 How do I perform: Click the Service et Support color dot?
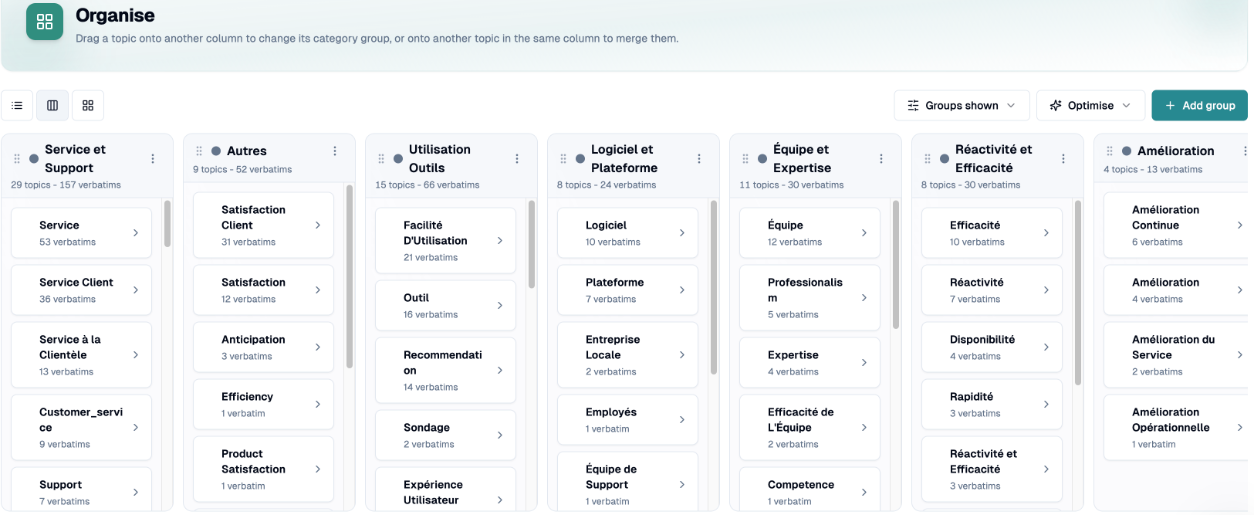(x=34, y=159)
